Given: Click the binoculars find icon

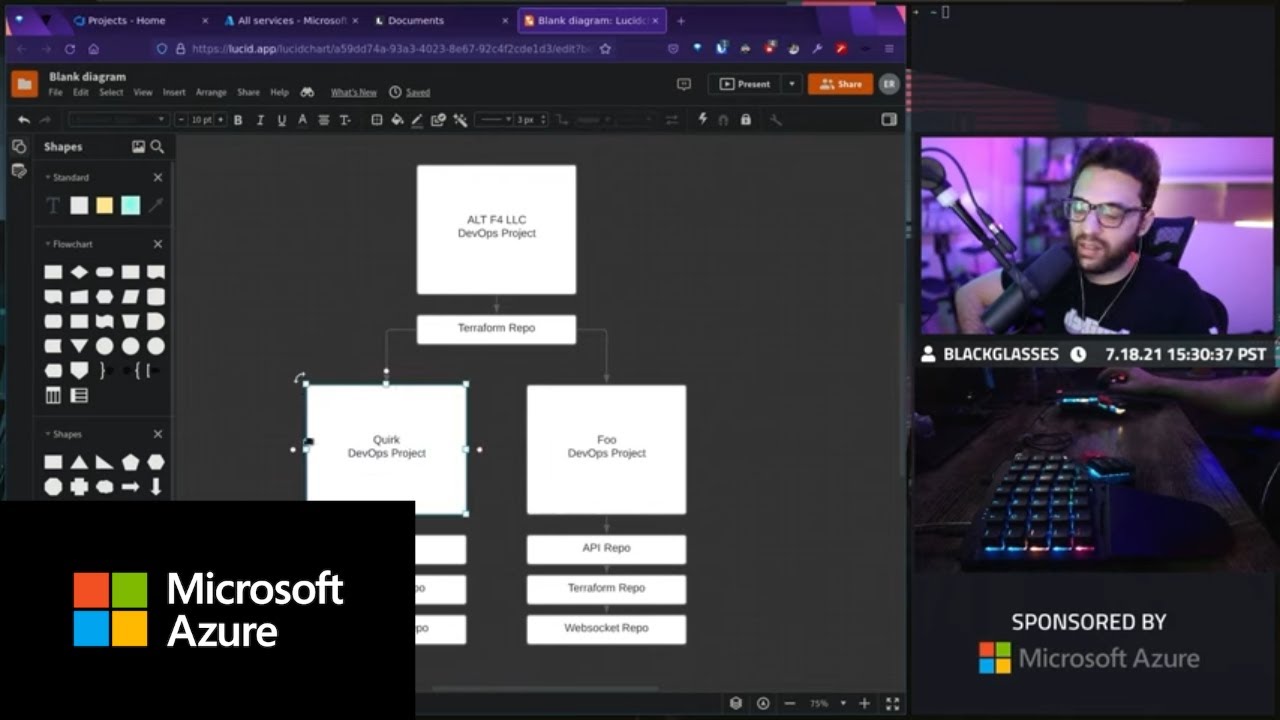Looking at the screenshot, I should click(307, 92).
